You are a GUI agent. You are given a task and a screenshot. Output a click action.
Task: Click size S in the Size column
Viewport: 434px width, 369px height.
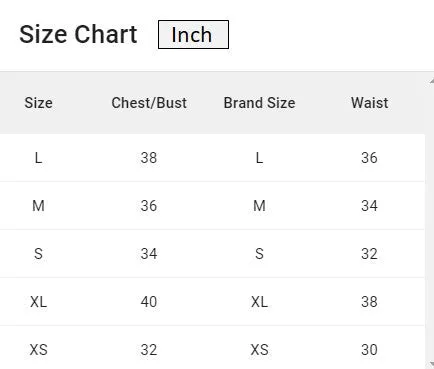click(x=38, y=254)
